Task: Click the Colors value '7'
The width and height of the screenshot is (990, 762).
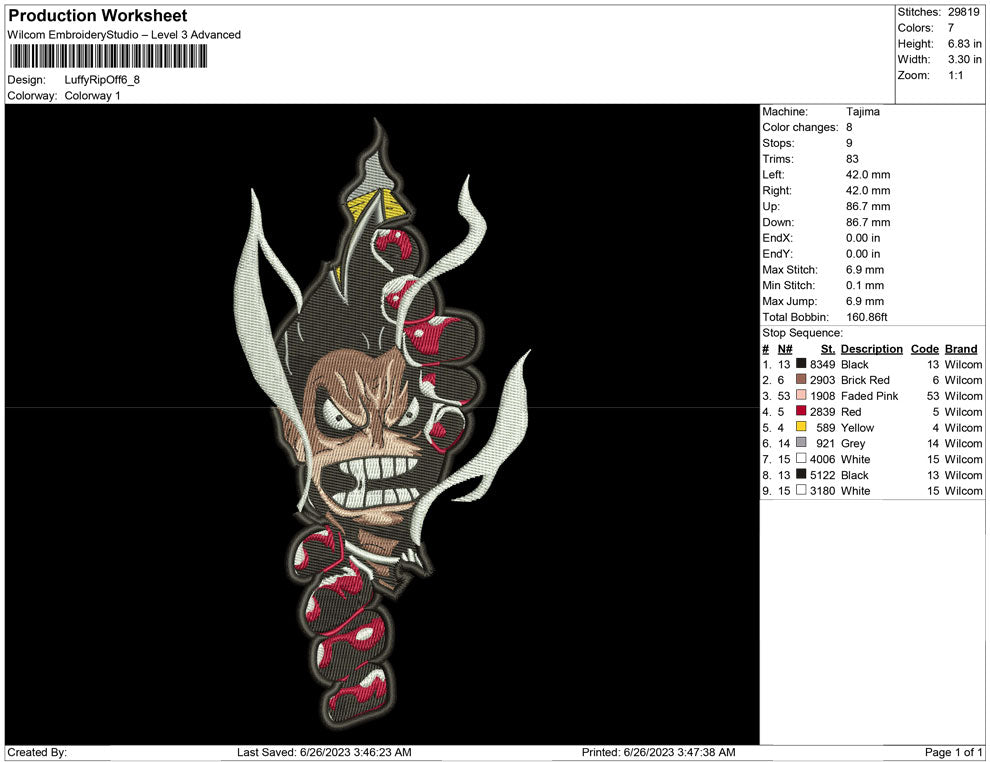Action: (x=951, y=28)
